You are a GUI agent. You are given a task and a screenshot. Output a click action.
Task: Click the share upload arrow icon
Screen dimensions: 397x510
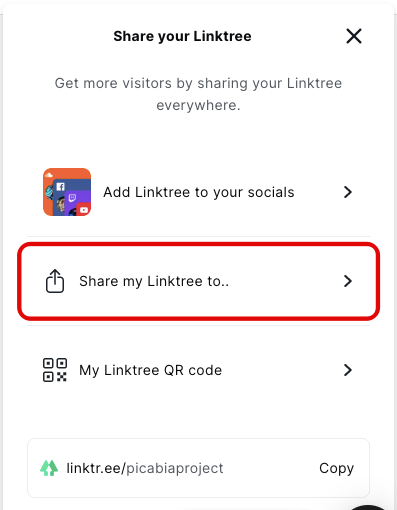click(55, 281)
